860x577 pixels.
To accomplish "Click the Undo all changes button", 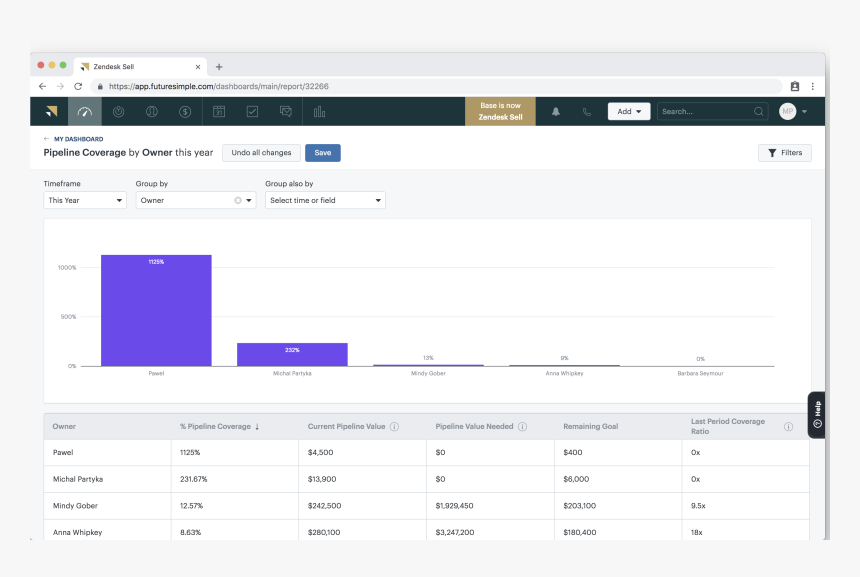I will tap(261, 153).
